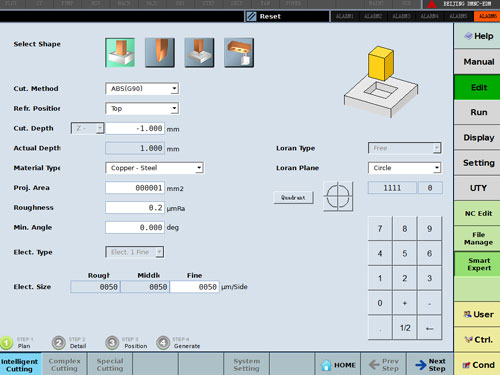This screenshot has width=500, height=375.
Task: Open the User panel
Action: tap(477, 314)
